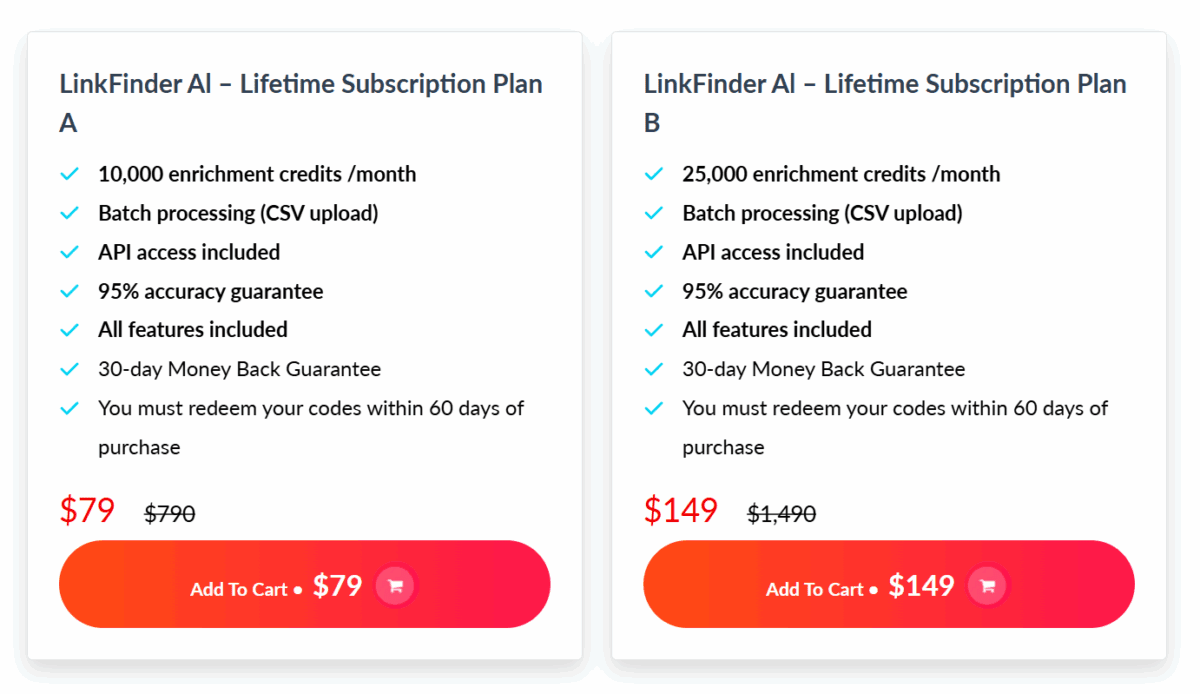Image resolution: width=1200 pixels, height=694 pixels.
Task: Click Plan B's redeem codes checkmark icon
Action: click(x=653, y=408)
